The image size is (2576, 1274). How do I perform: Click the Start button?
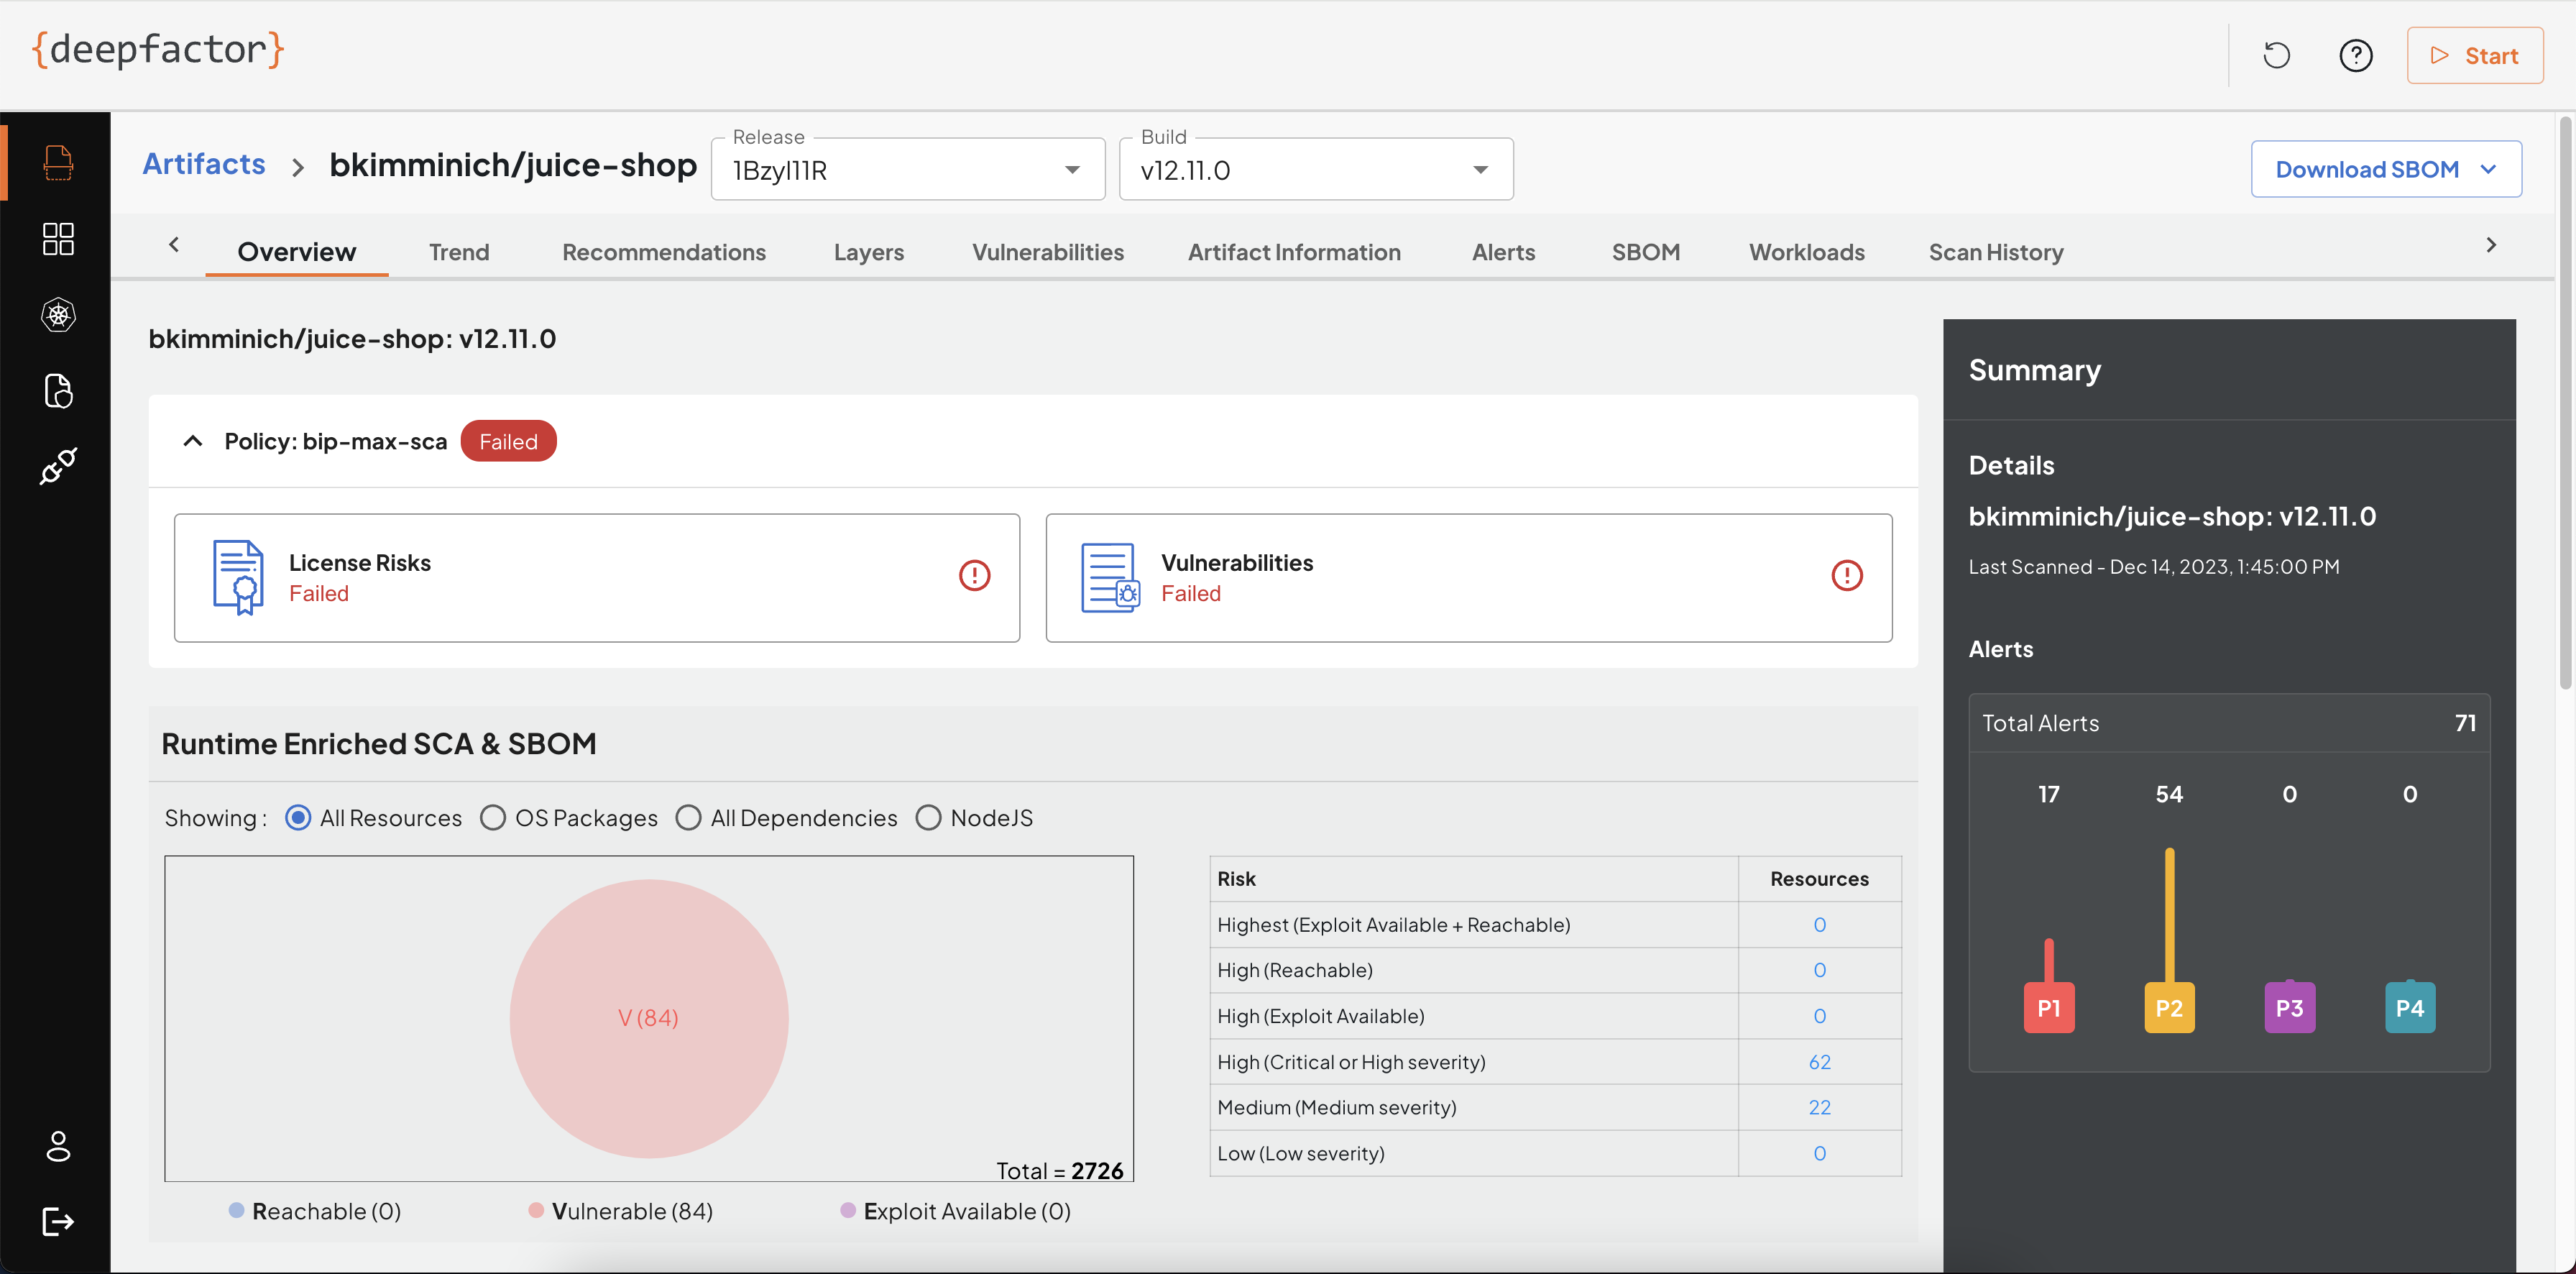tap(2474, 55)
